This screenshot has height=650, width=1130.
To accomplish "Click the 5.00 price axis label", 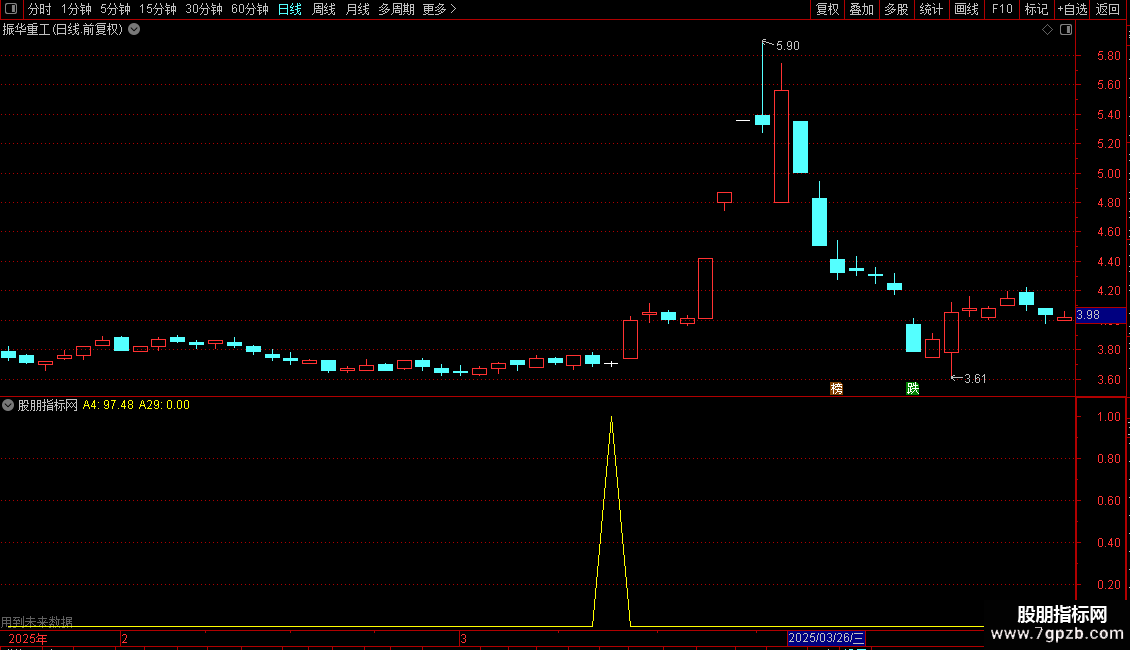I will (x=1108, y=174).
